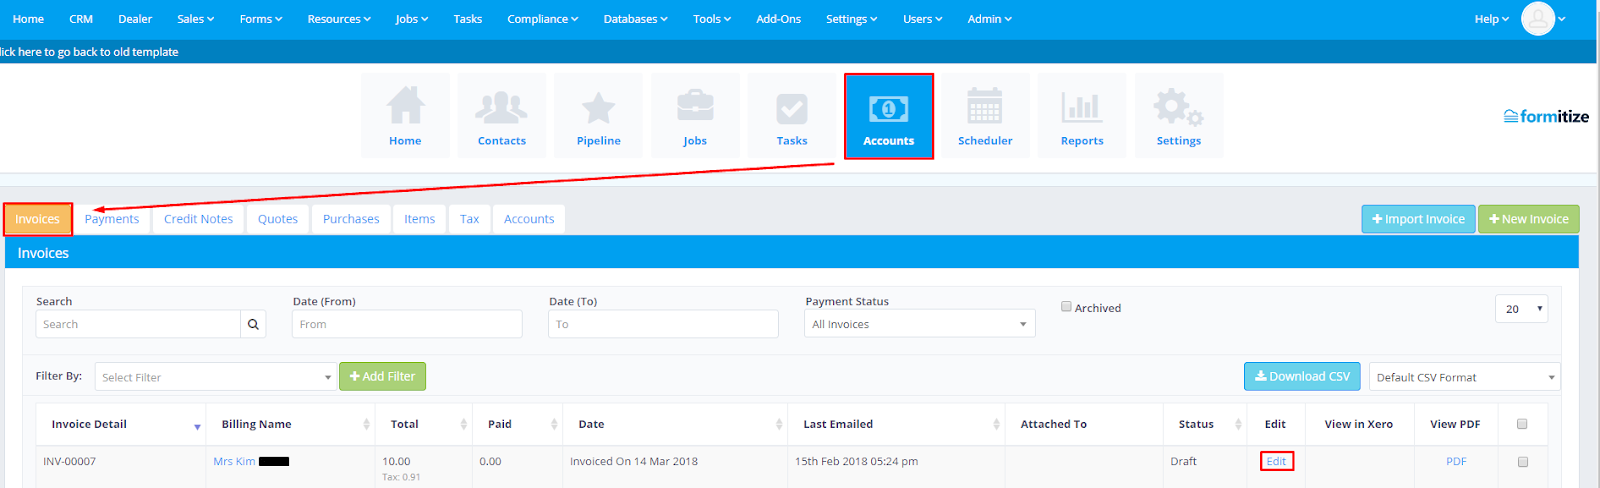The height and width of the screenshot is (488, 1600).
Task: Open the Scheduler calendar tile
Action: pos(985,116)
